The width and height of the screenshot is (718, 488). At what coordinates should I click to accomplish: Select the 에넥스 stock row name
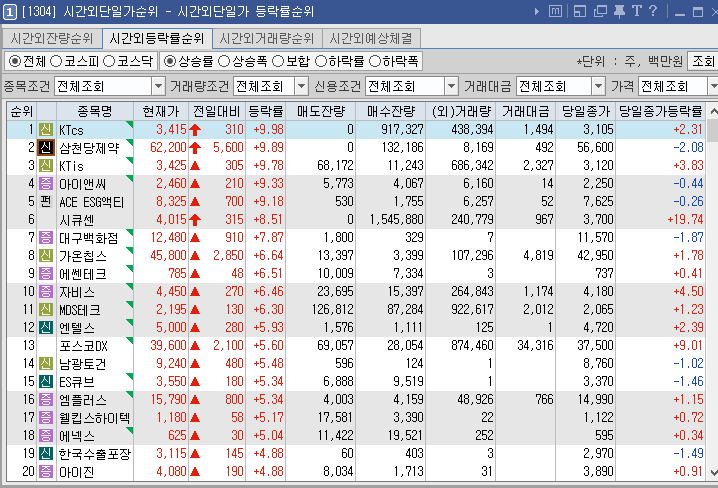pyautogui.click(x=76, y=435)
